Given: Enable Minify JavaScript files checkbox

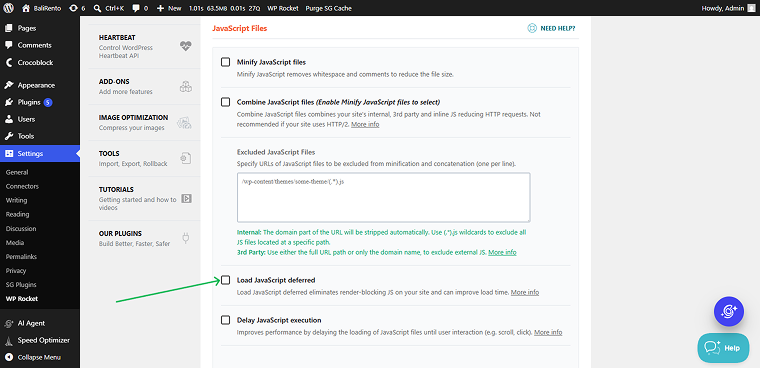Looking at the screenshot, I should [225, 62].
